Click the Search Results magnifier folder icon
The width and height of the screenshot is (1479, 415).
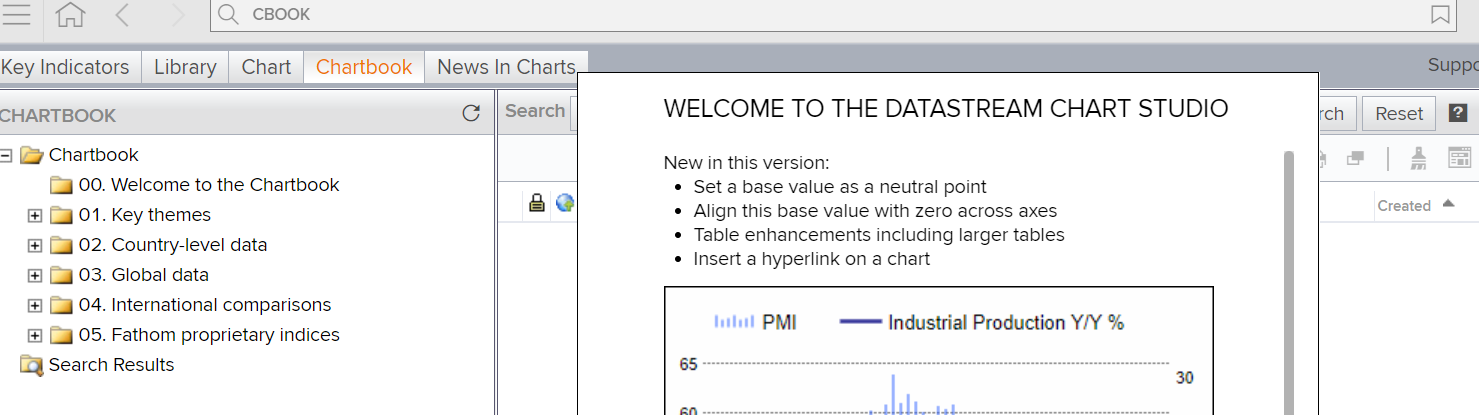32,365
